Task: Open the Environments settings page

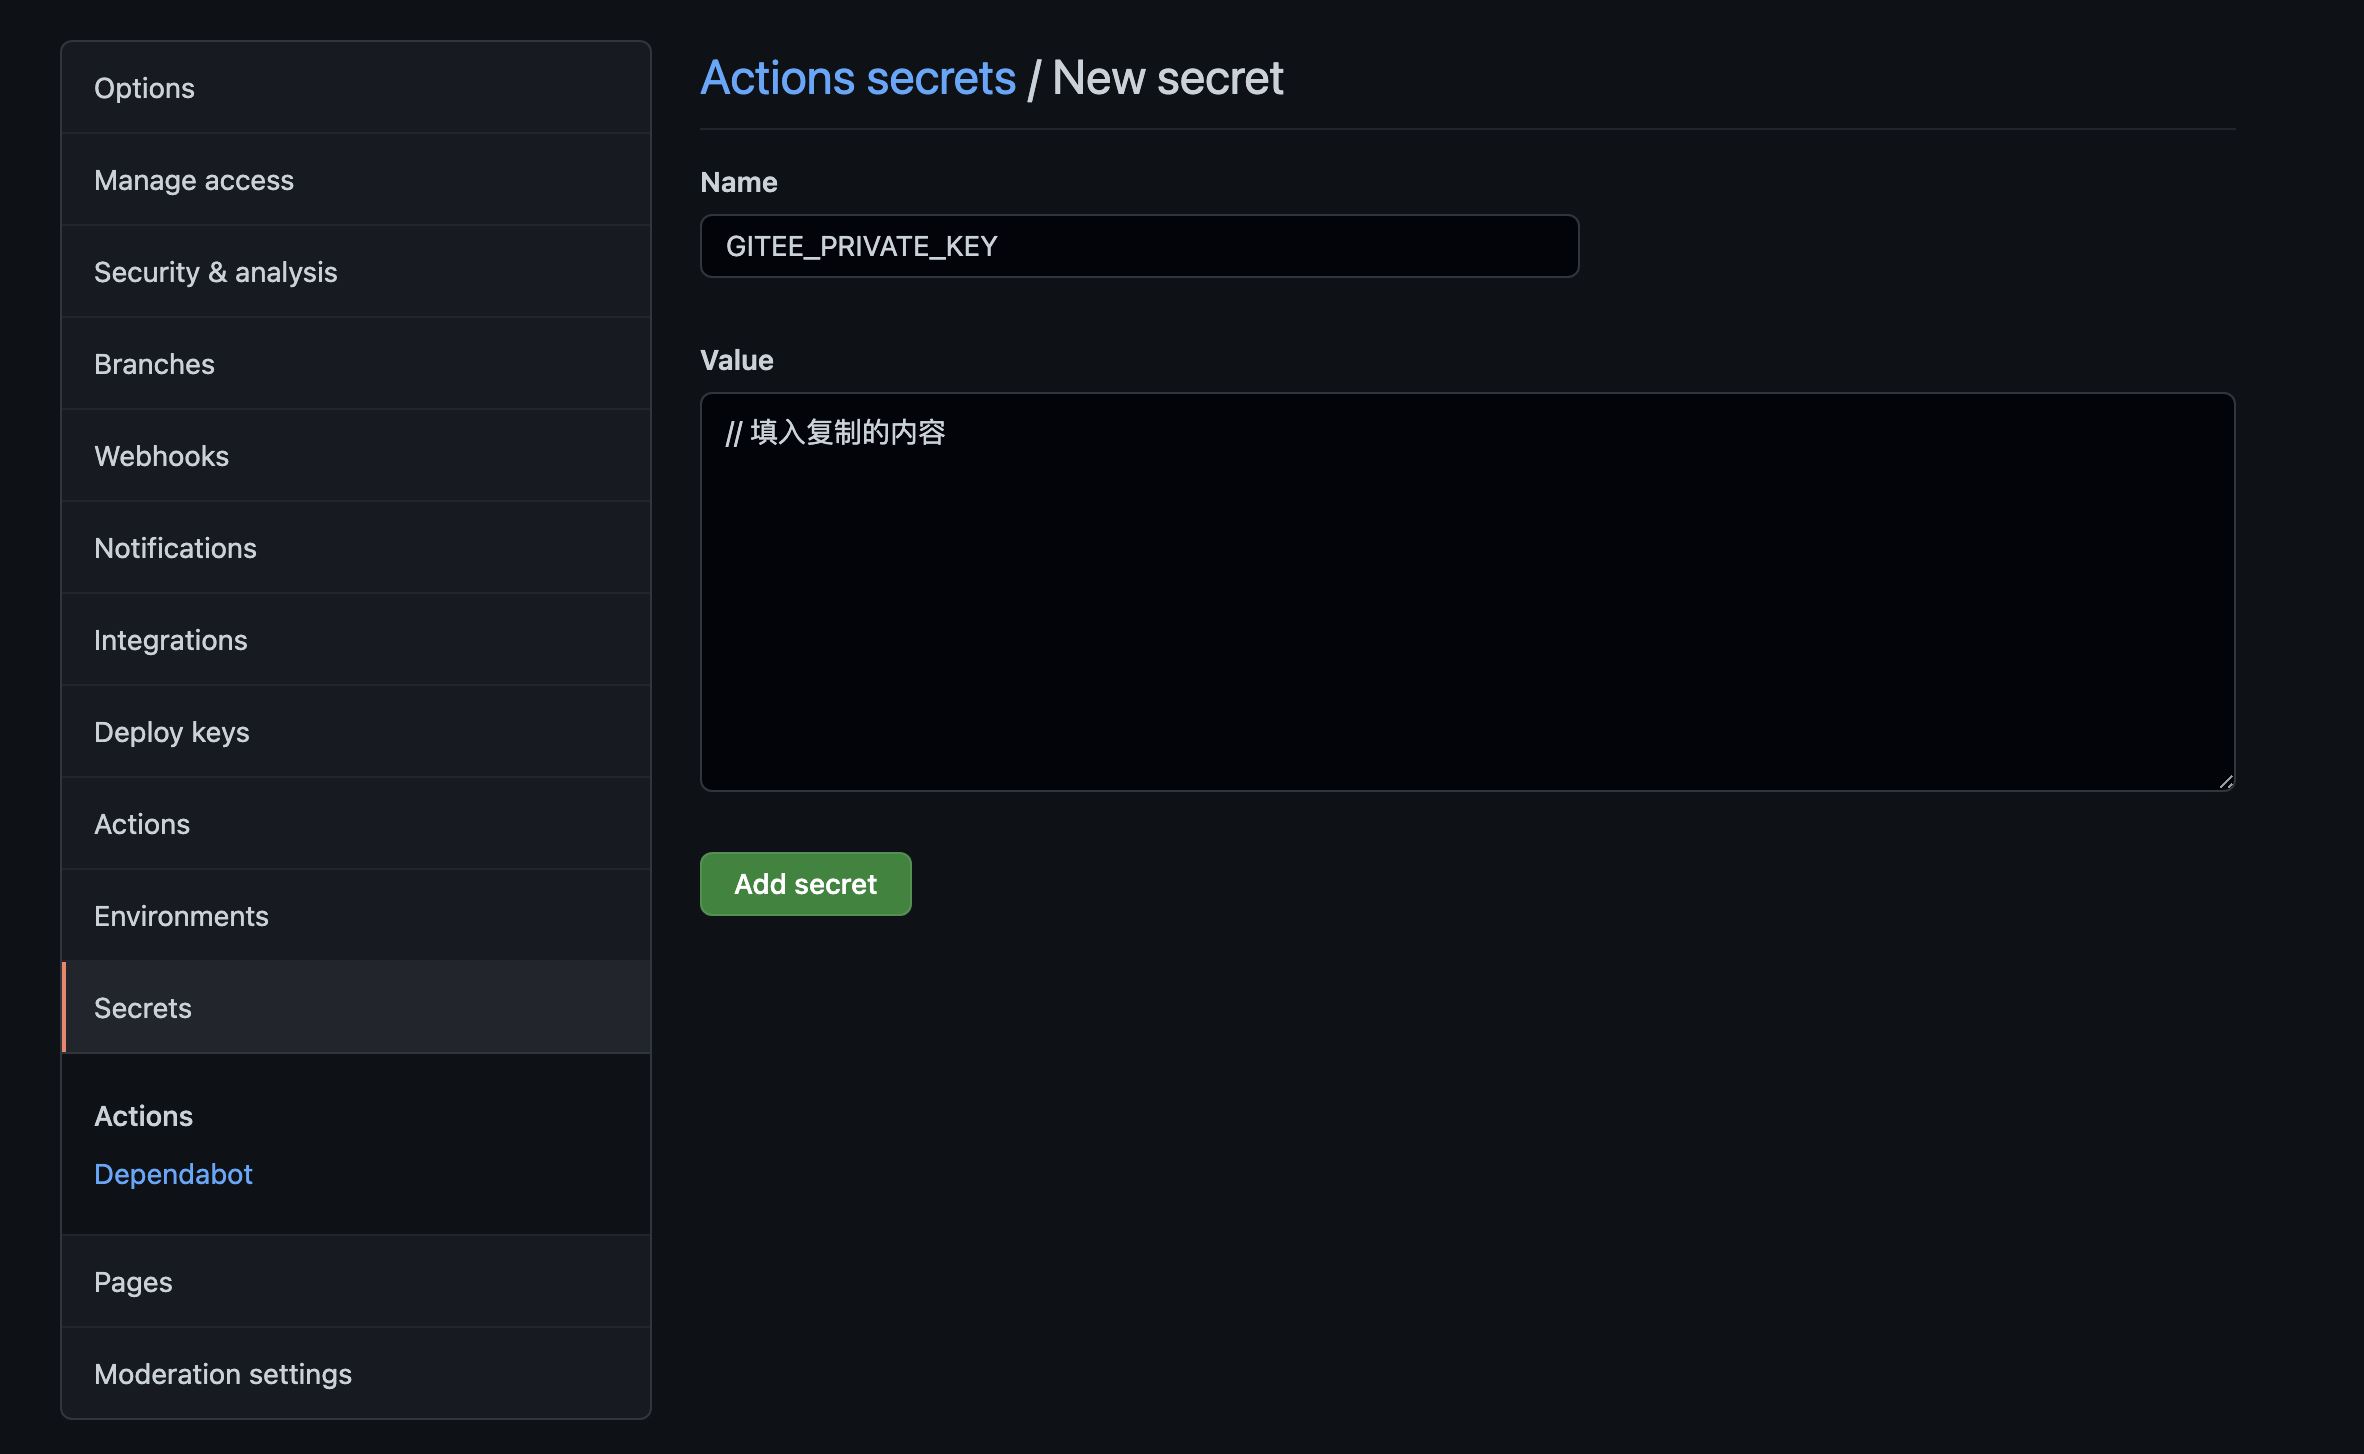Action: coord(181,916)
